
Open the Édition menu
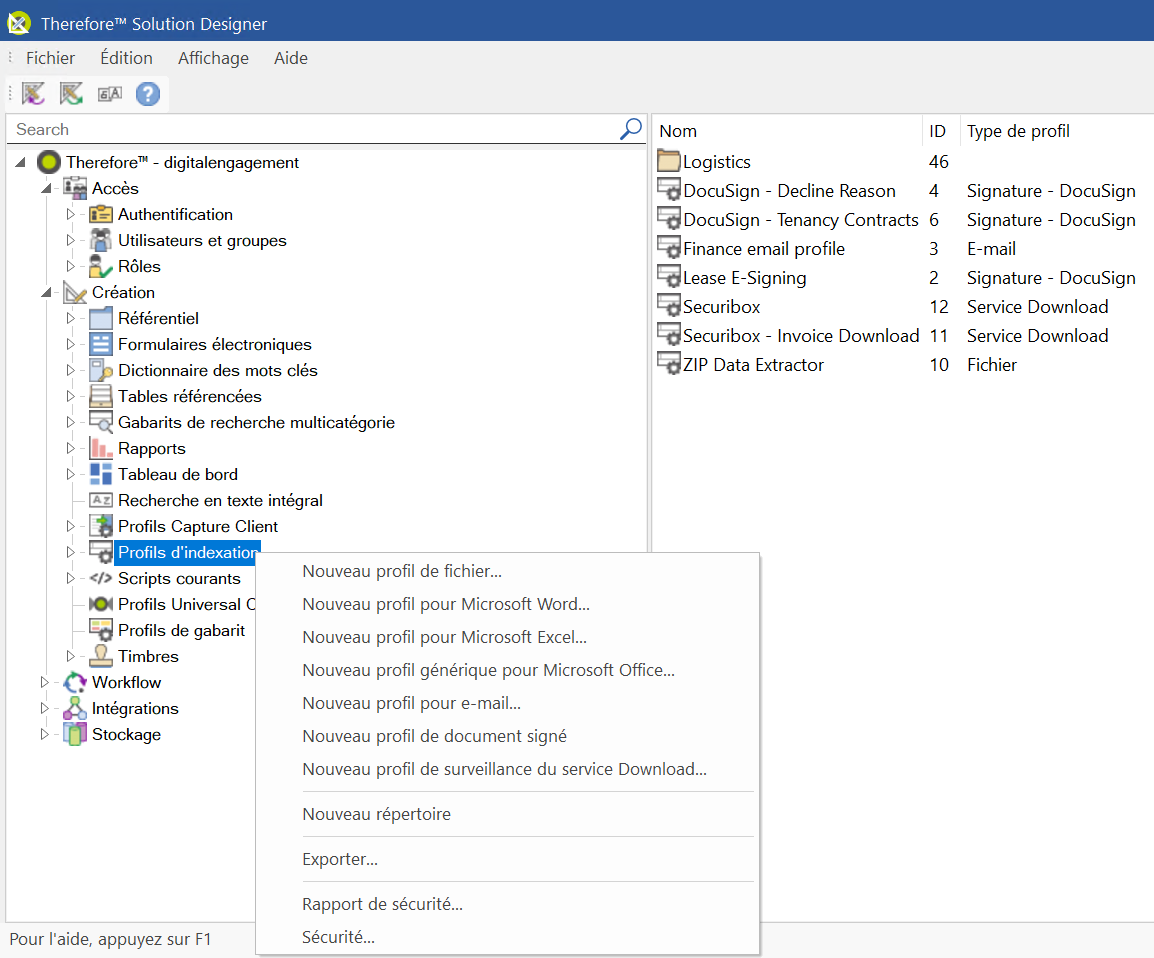coord(127,58)
